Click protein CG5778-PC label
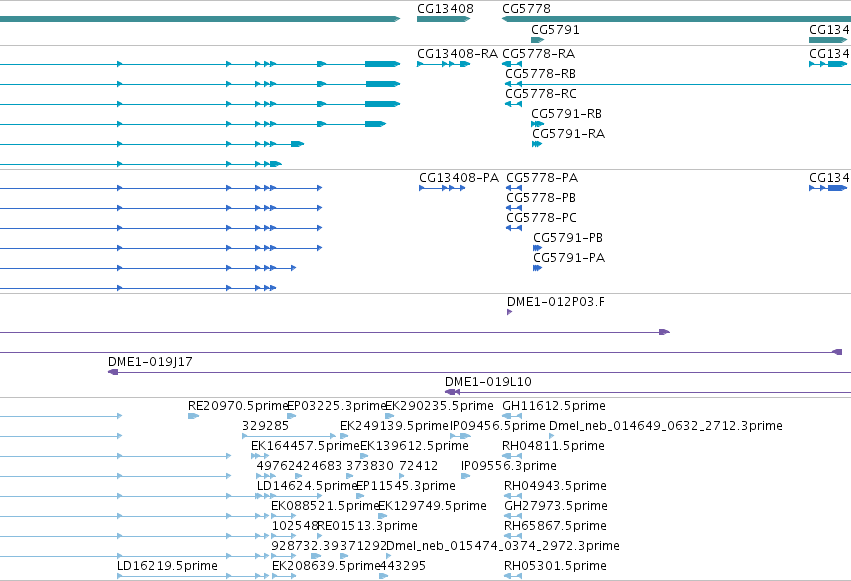This screenshot has width=851, height=581. (x=541, y=218)
